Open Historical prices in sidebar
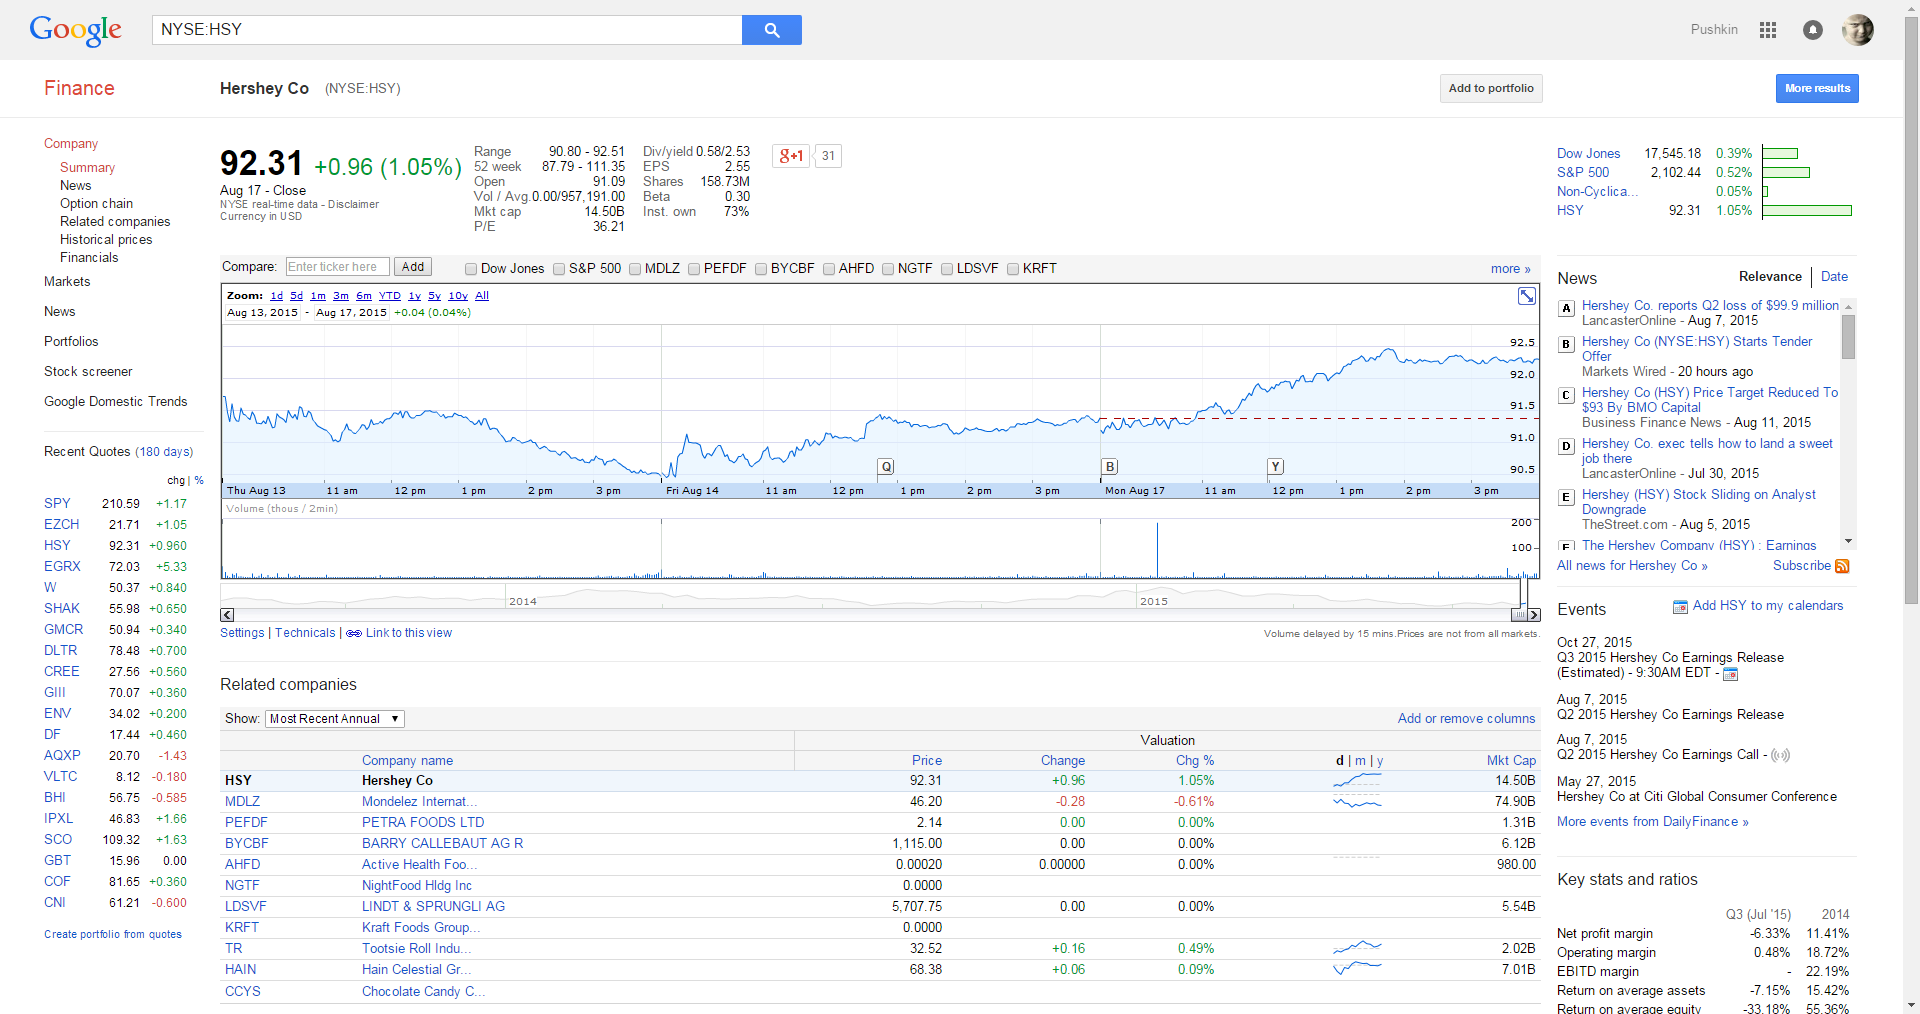The height and width of the screenshot is (1014, 1920). (106, 240)
